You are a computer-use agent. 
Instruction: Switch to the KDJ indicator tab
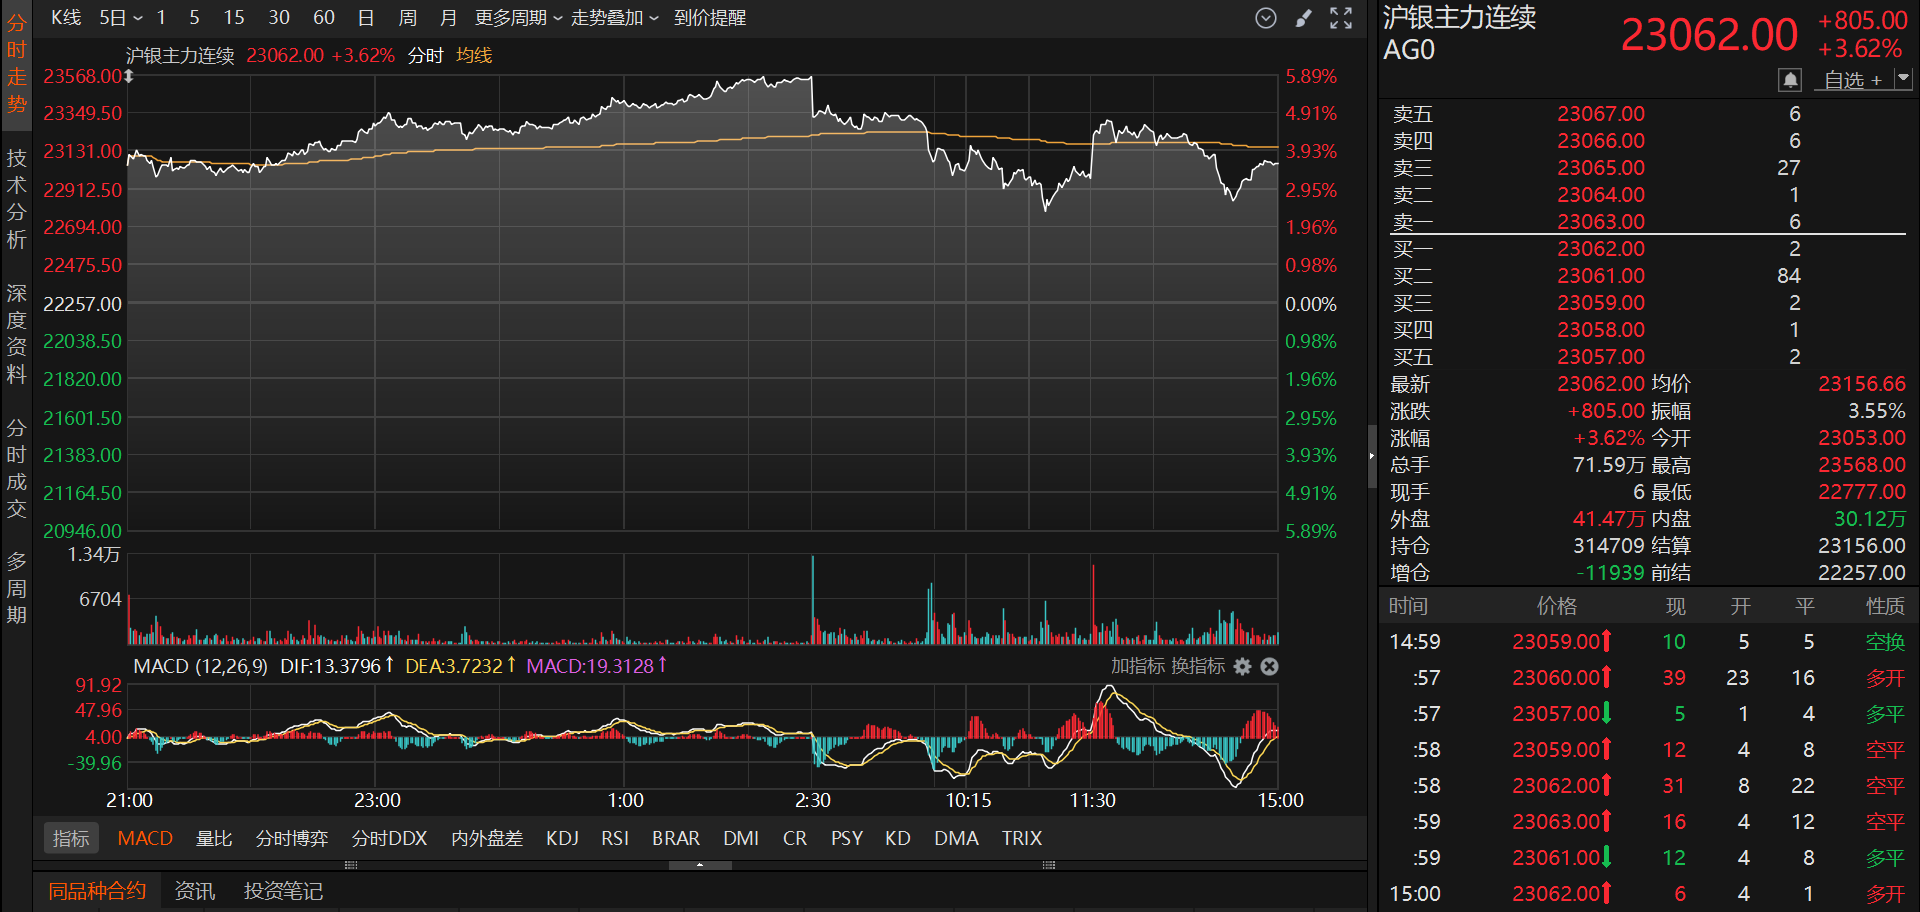click(562, 838)
